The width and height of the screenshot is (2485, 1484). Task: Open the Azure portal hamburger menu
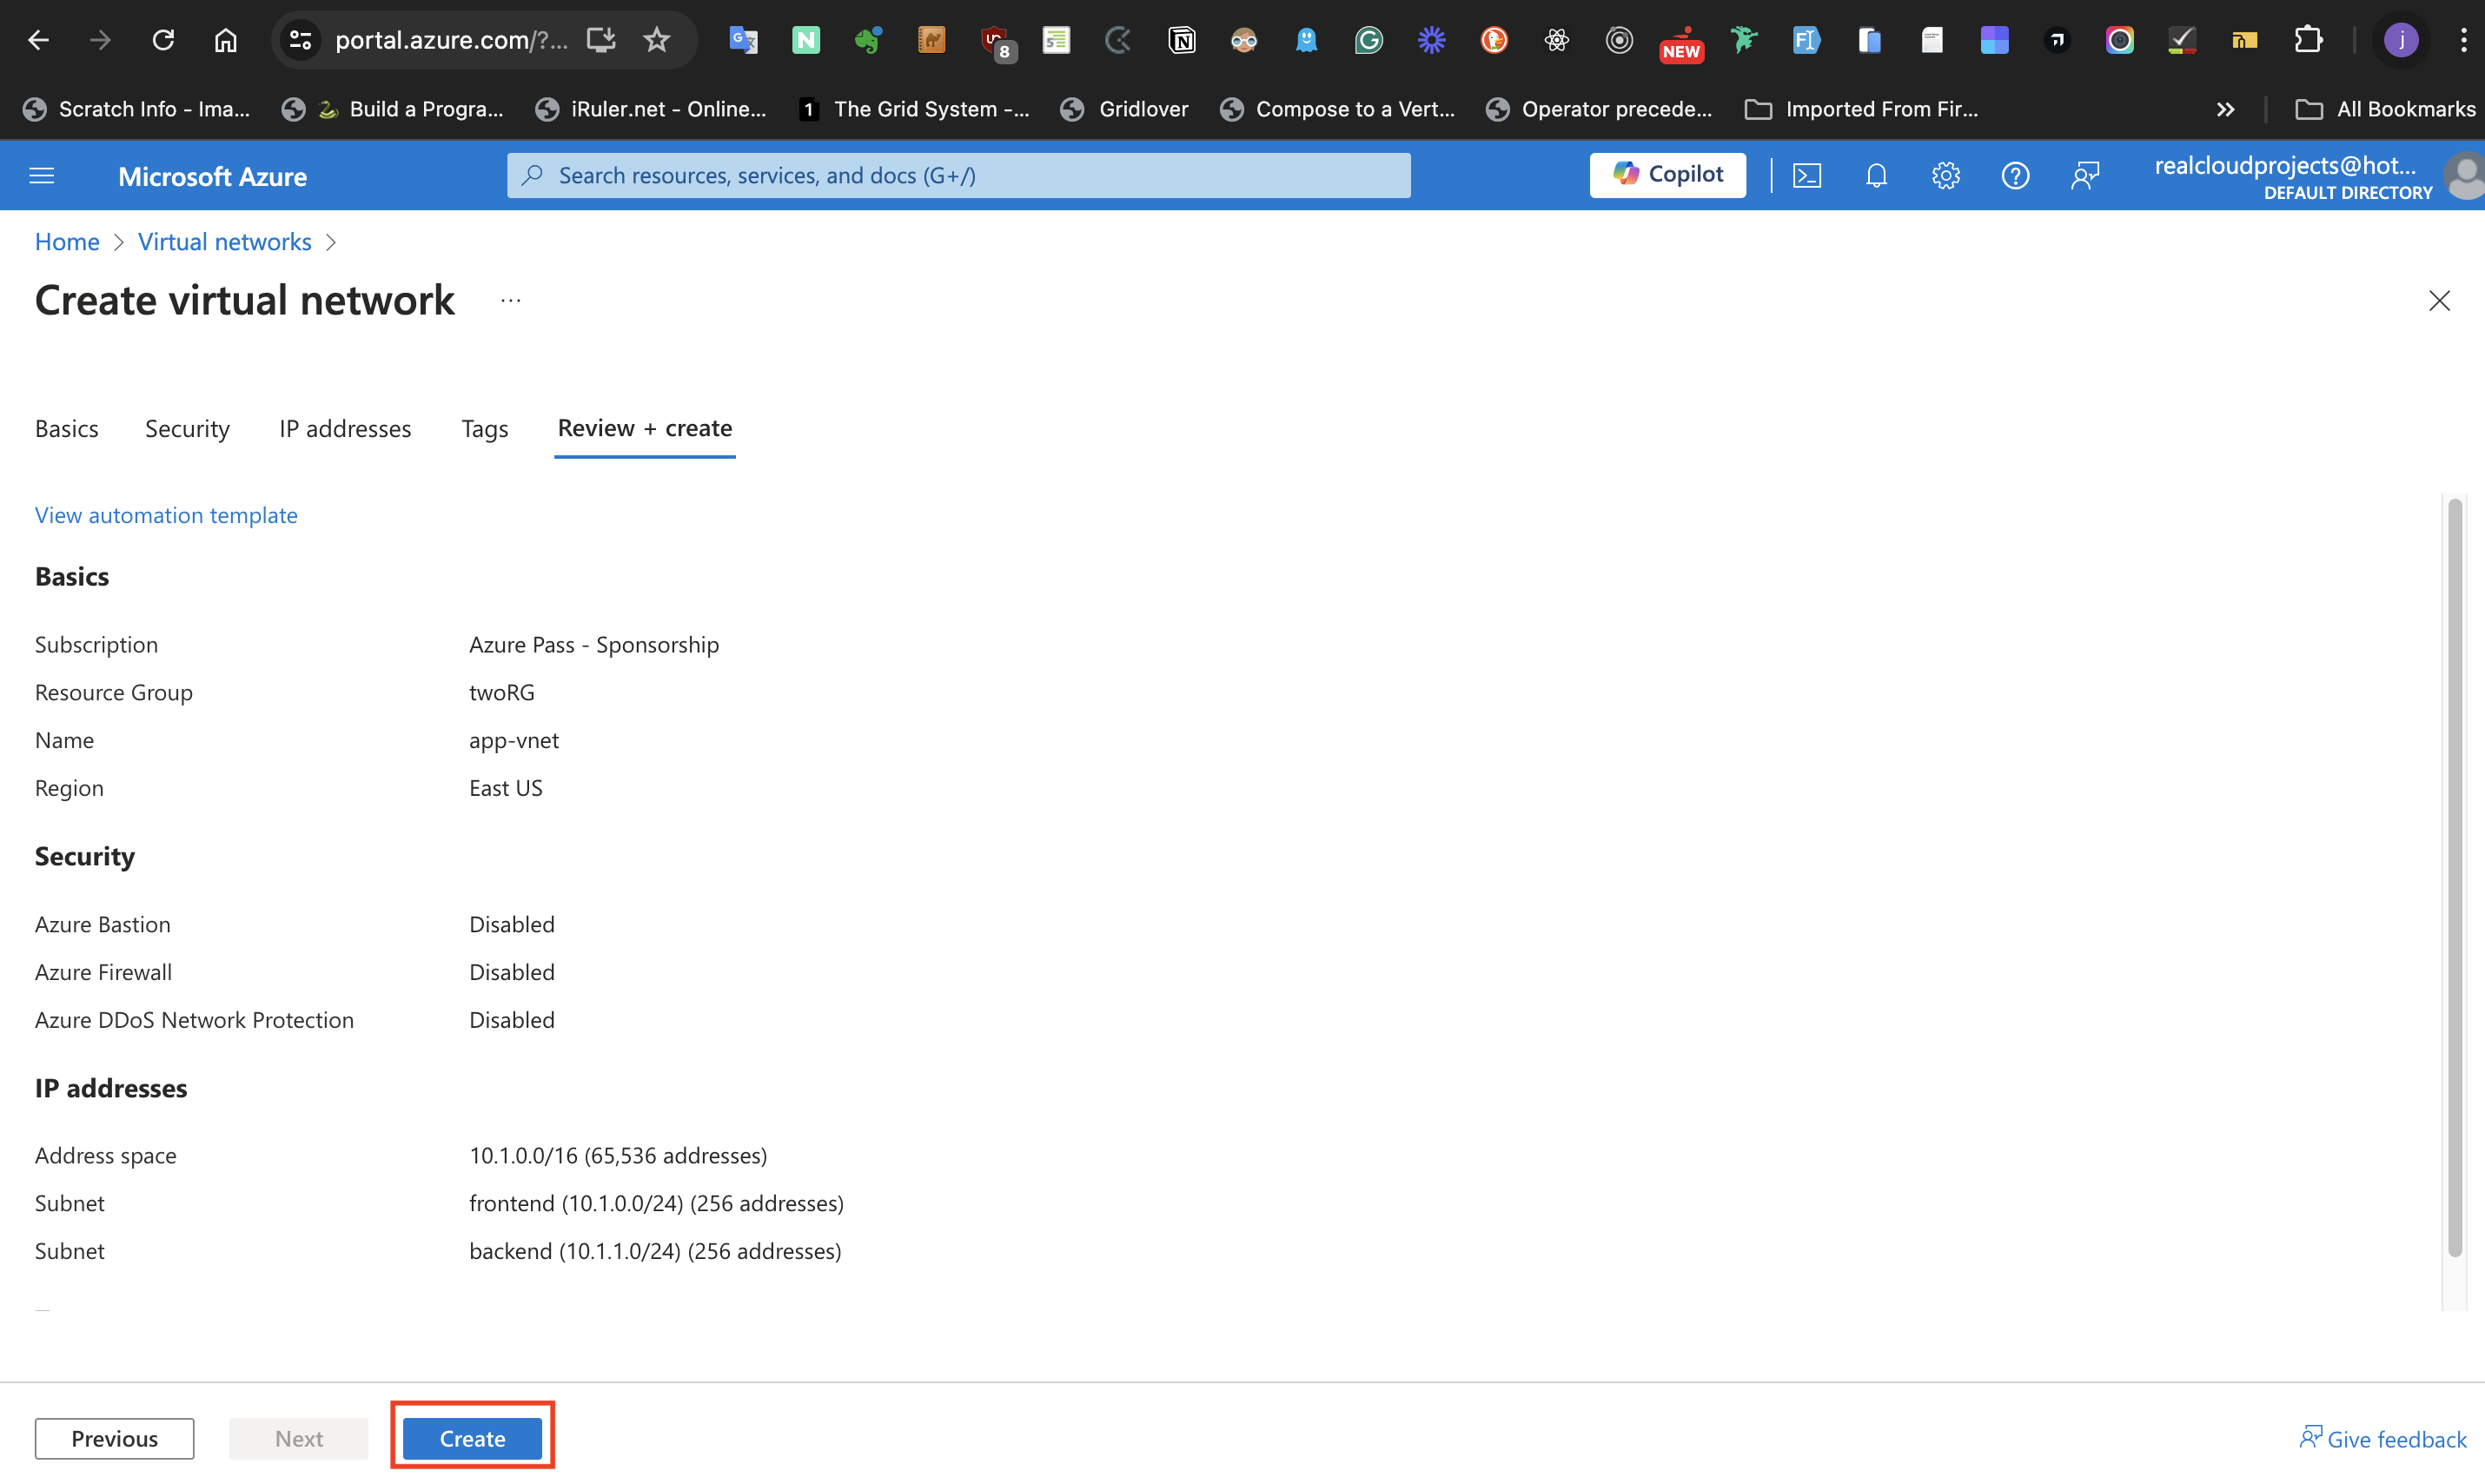point(42,176)
